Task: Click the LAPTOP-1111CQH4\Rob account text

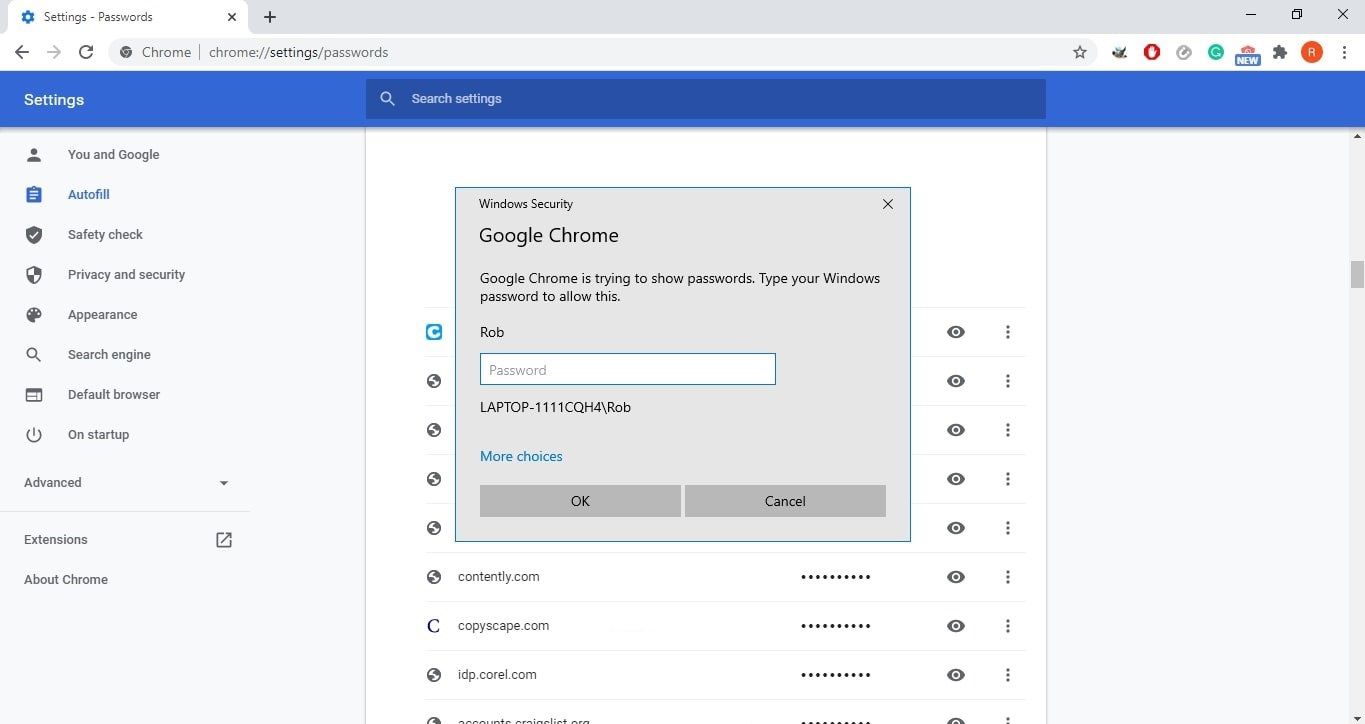Action: (555, 407)
